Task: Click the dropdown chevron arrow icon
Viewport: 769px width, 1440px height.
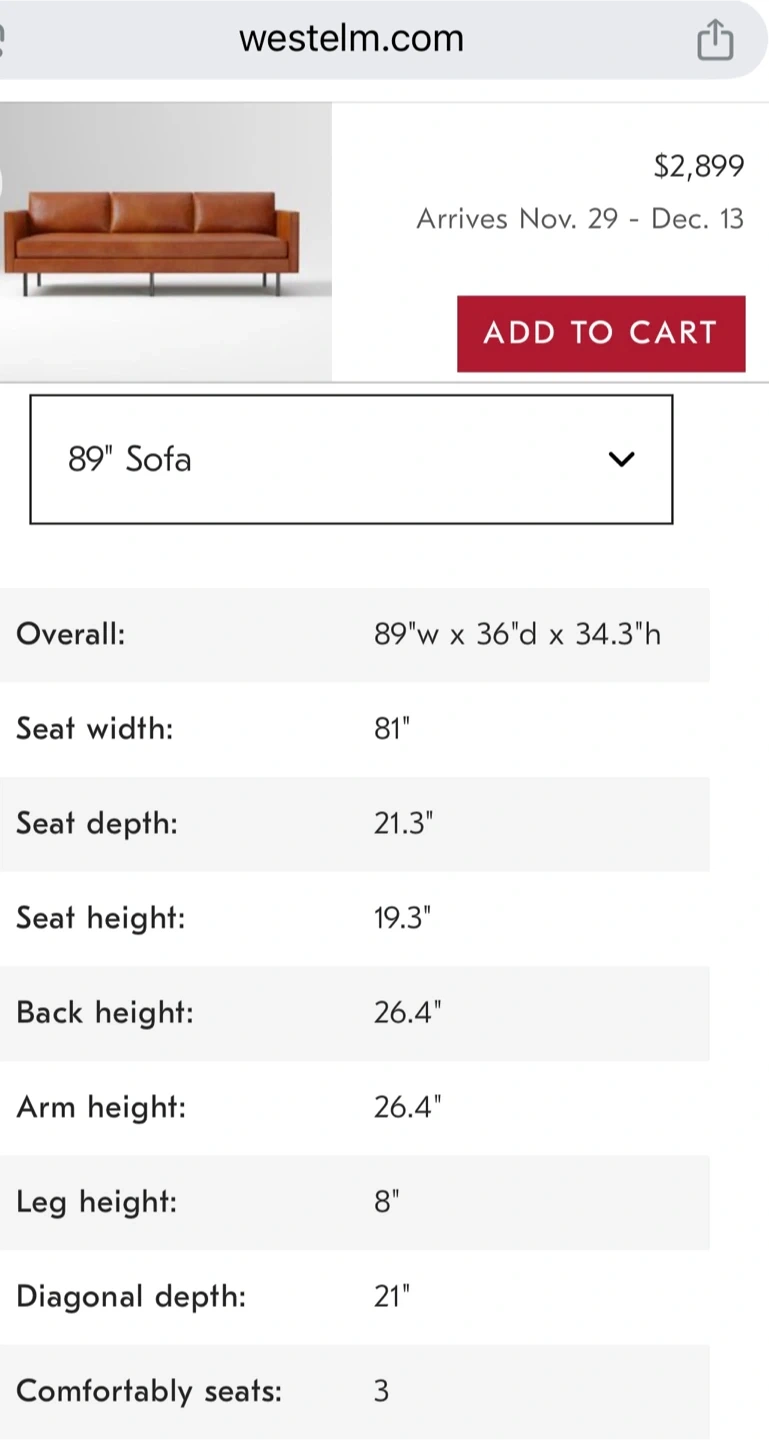Action: [x=622, y=459]
